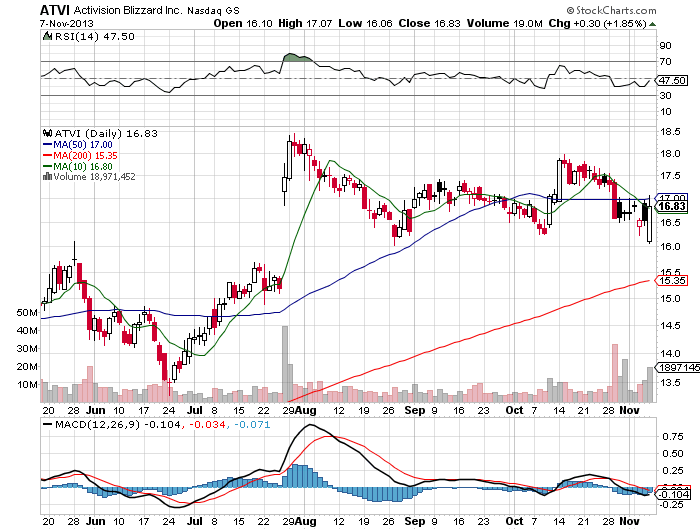The height and width of the screenshot is (530, 700).
Task: Click the 'MA(200) 15.35' legend text
Action: (x=85, y=155)
